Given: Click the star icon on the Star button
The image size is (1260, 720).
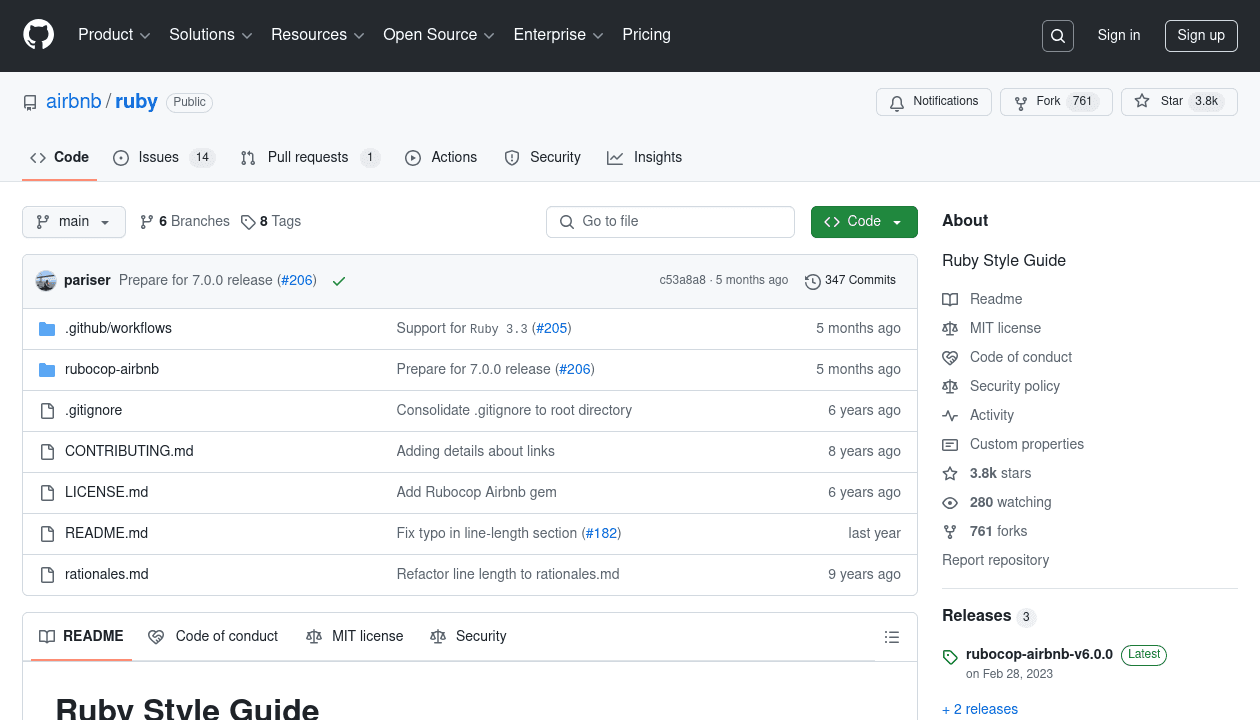Looking at the screenshot, I should [x=1141, y=101].
